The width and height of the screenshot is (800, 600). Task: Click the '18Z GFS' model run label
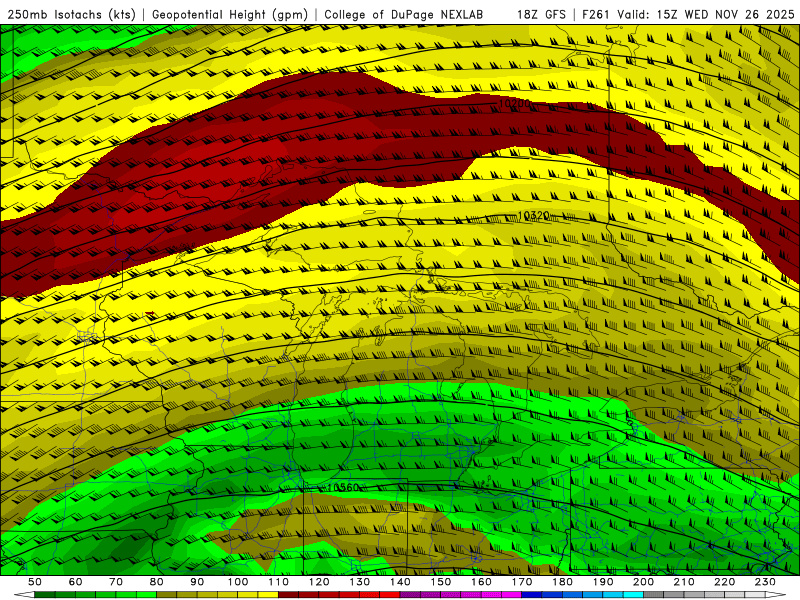pyautogui.click(x=541, y=14)
